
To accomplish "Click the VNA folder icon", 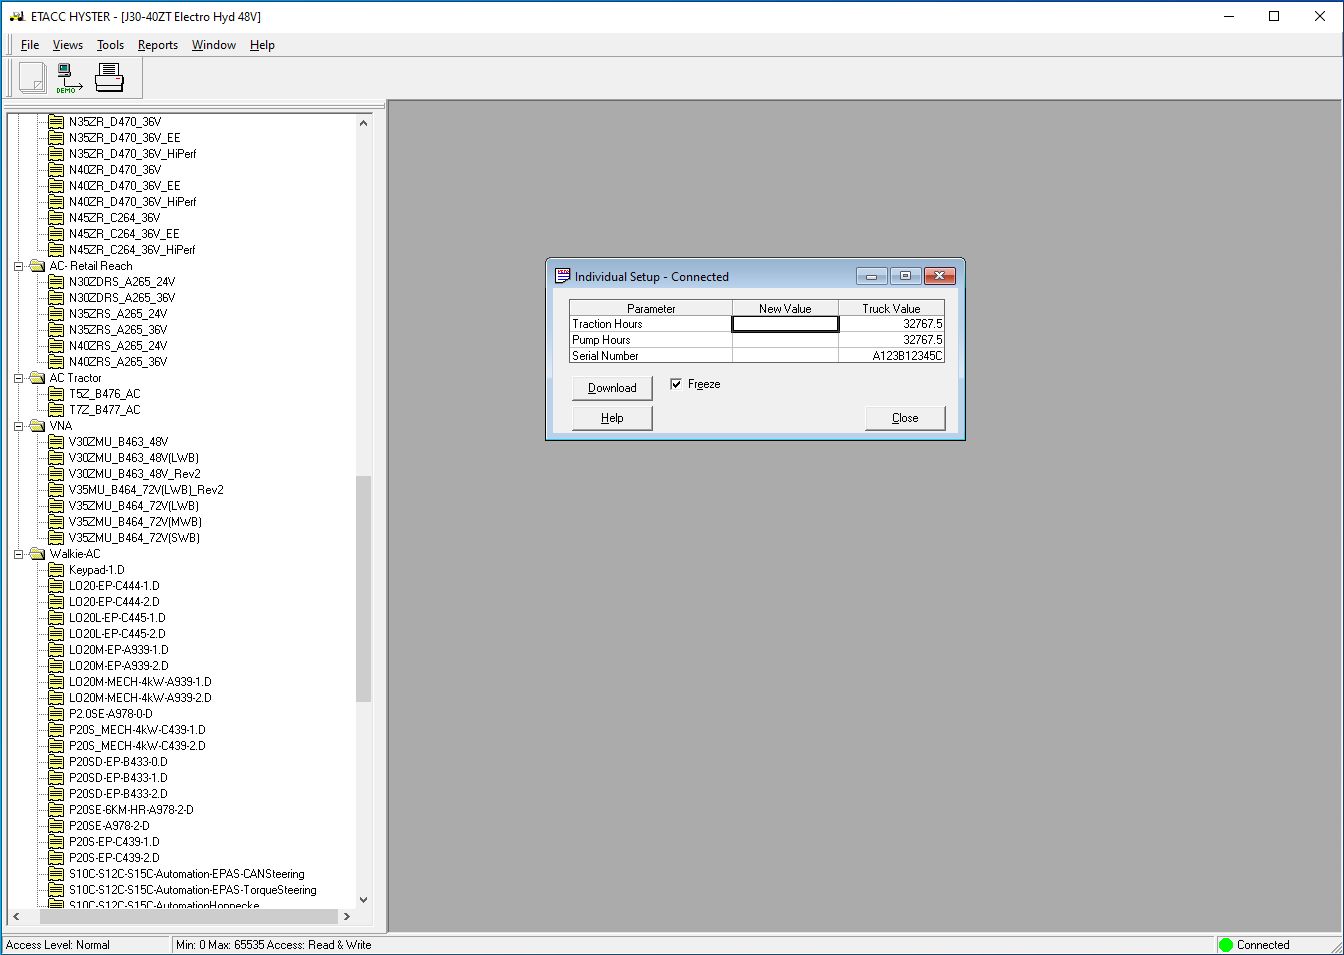I will [x=38, y=426].
